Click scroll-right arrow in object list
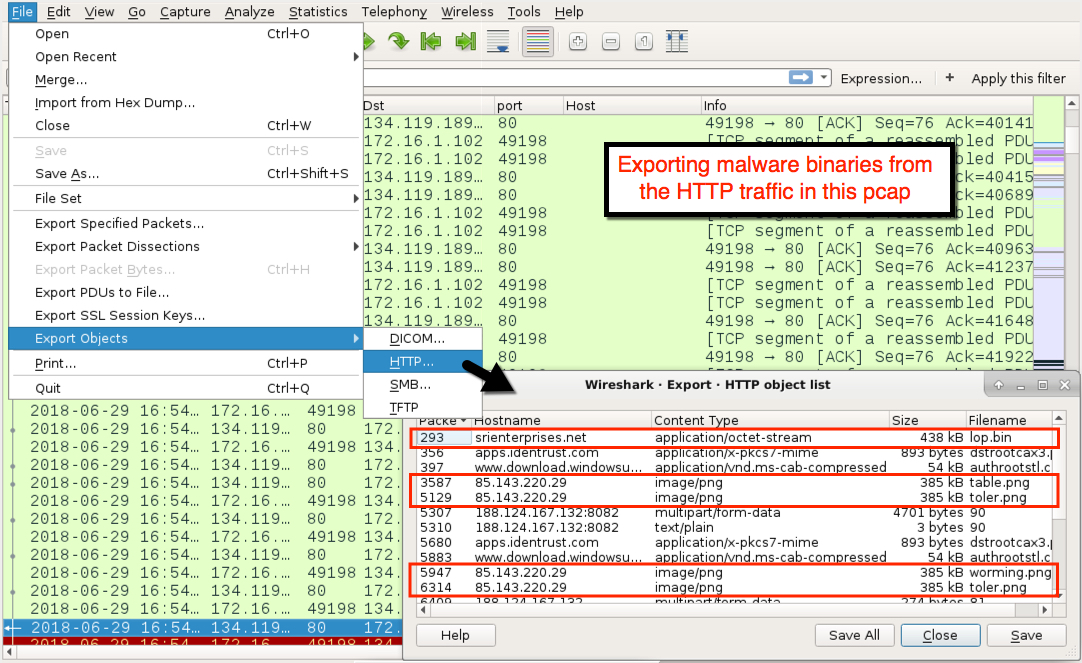This screenshot has width=1082, height=663. 1045,610
